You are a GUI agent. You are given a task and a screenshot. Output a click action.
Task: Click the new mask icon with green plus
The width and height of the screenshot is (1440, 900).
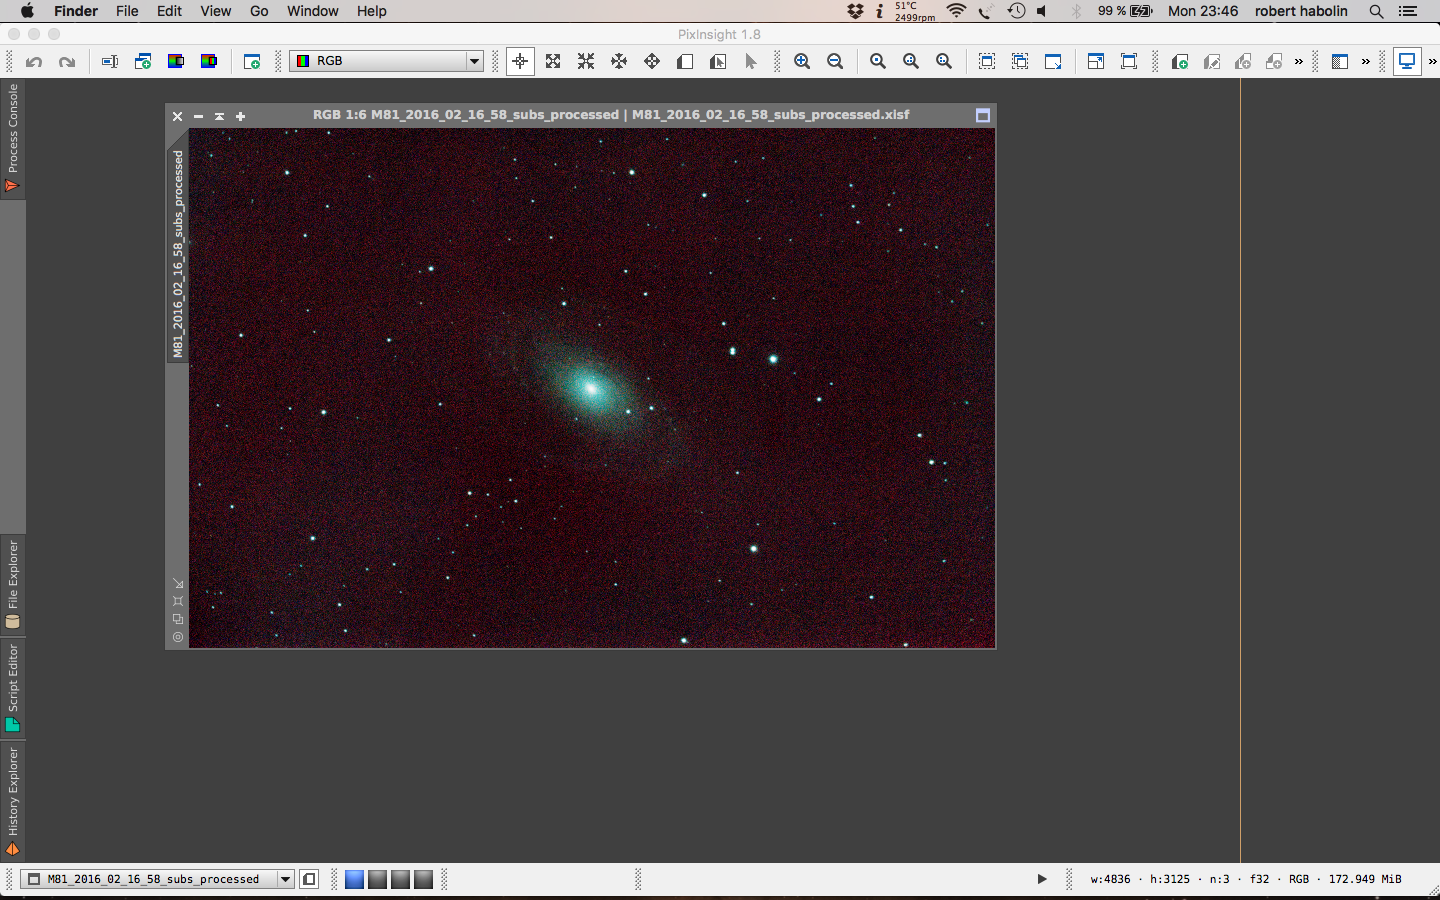click(1180, 62)
